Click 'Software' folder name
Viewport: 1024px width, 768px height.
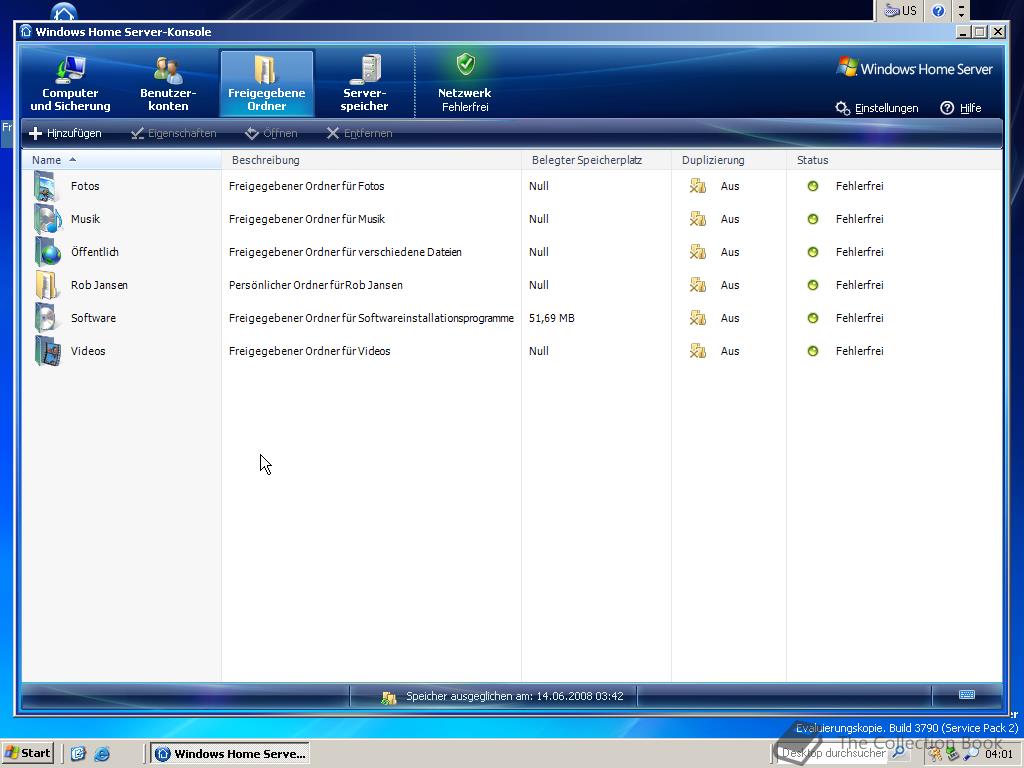pyautogui.click(x=93, y=318)
